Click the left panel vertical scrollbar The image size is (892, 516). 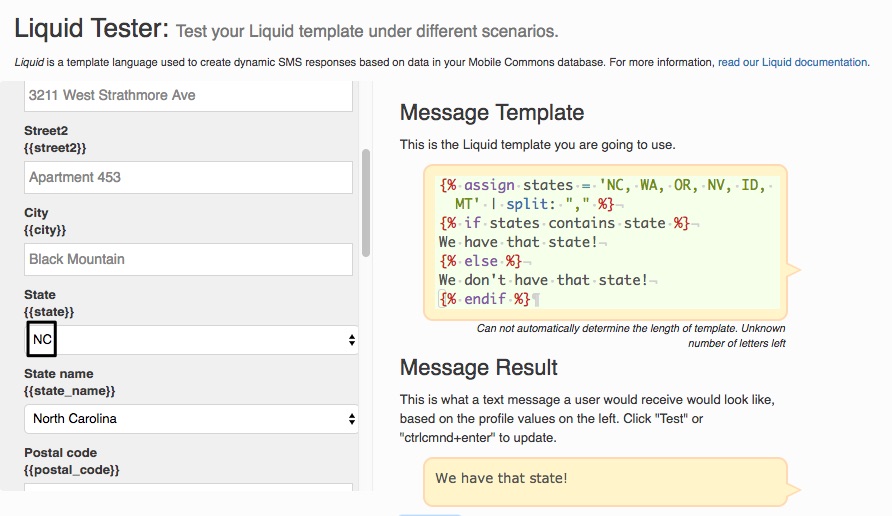[366, 203]
